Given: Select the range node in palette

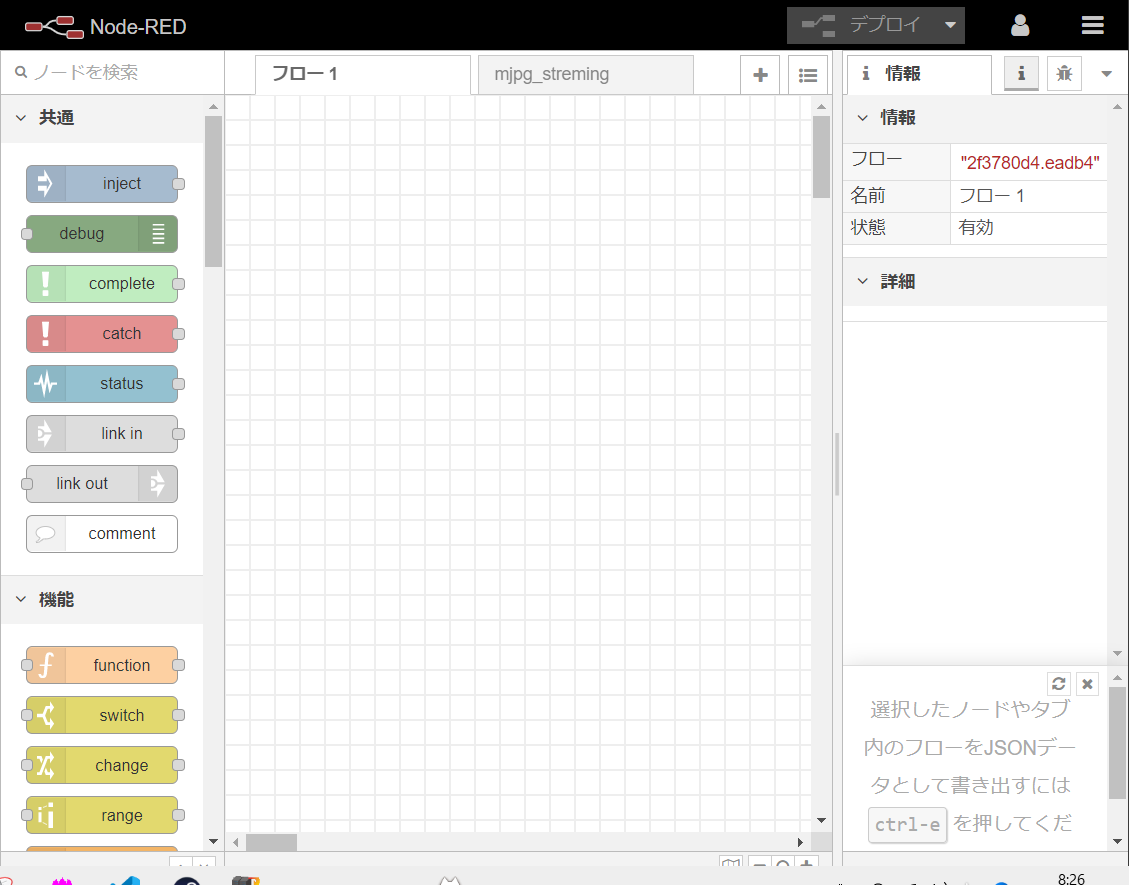Looking at the screenshot, I should point(102,815).
